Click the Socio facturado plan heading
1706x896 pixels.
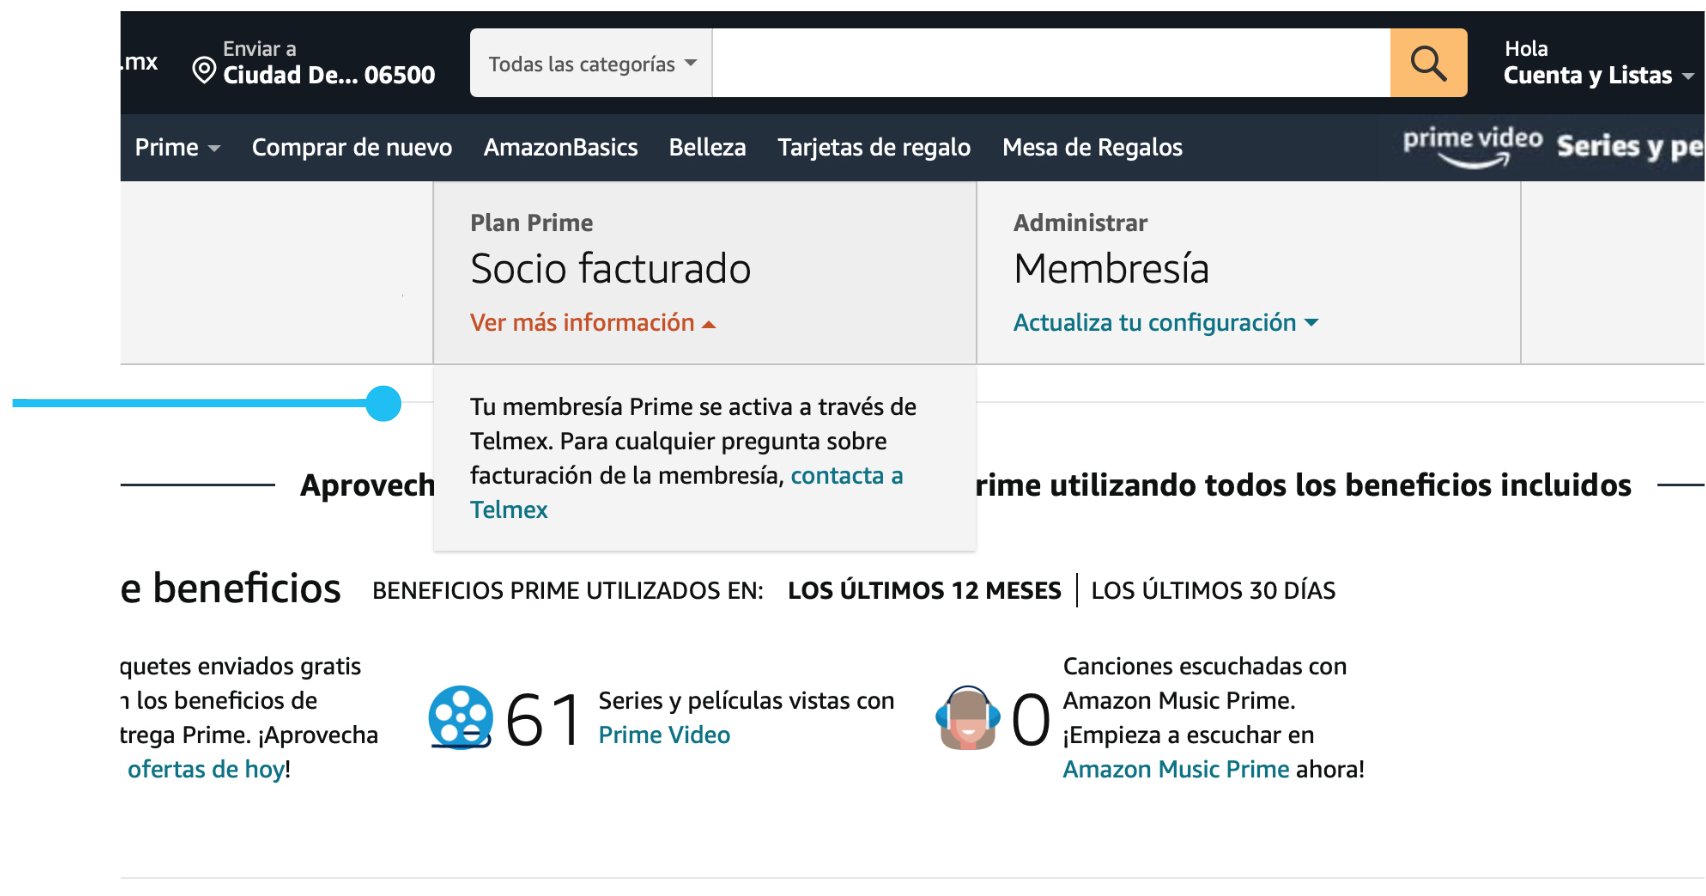[610, 269]
